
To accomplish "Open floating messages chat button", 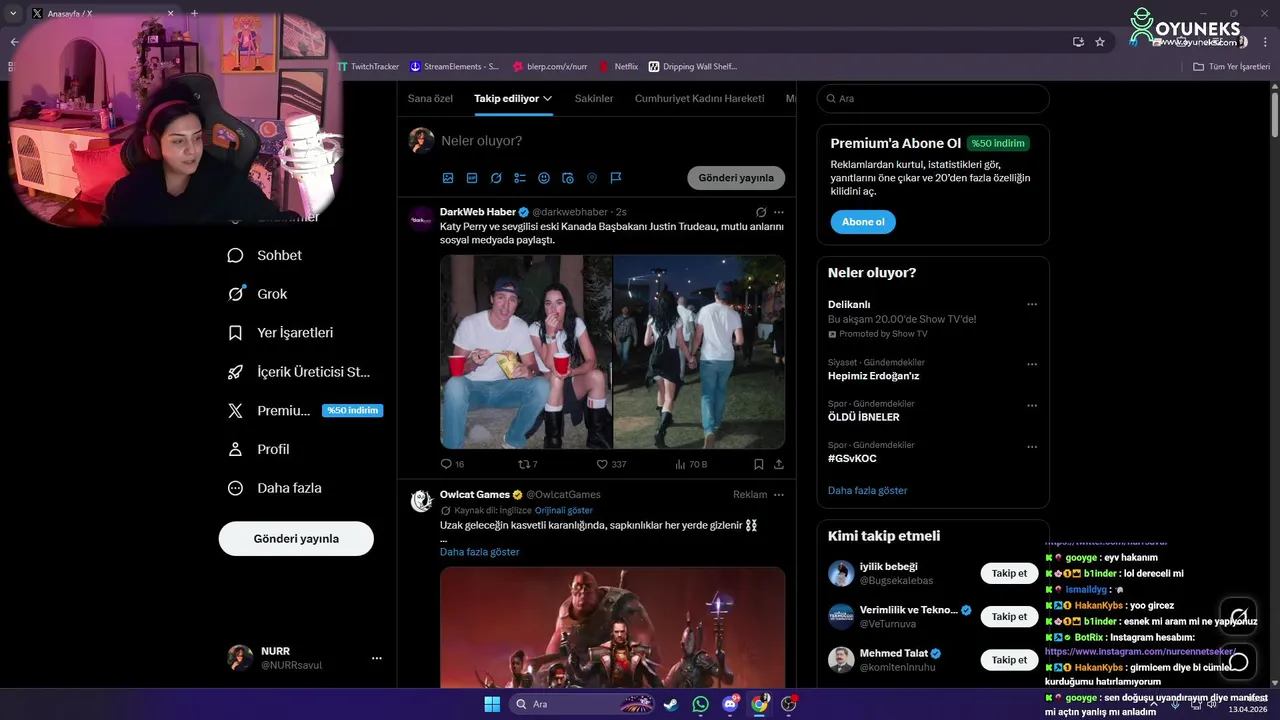I will (1239, 661).
